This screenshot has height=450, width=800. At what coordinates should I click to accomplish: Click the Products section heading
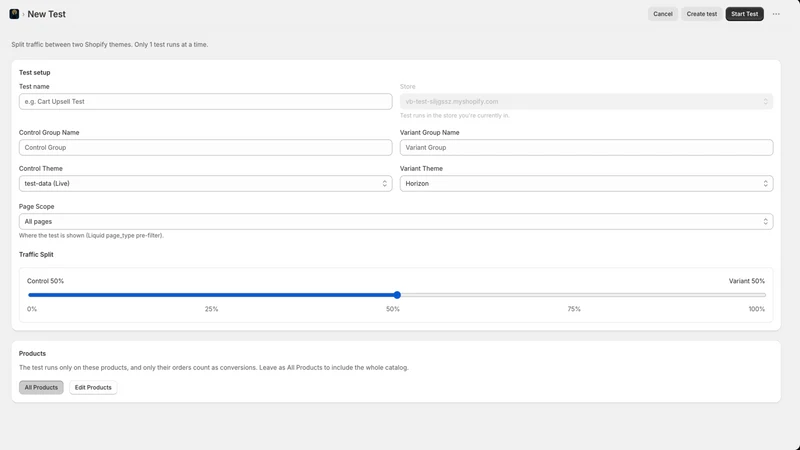(x=32, y=354)
